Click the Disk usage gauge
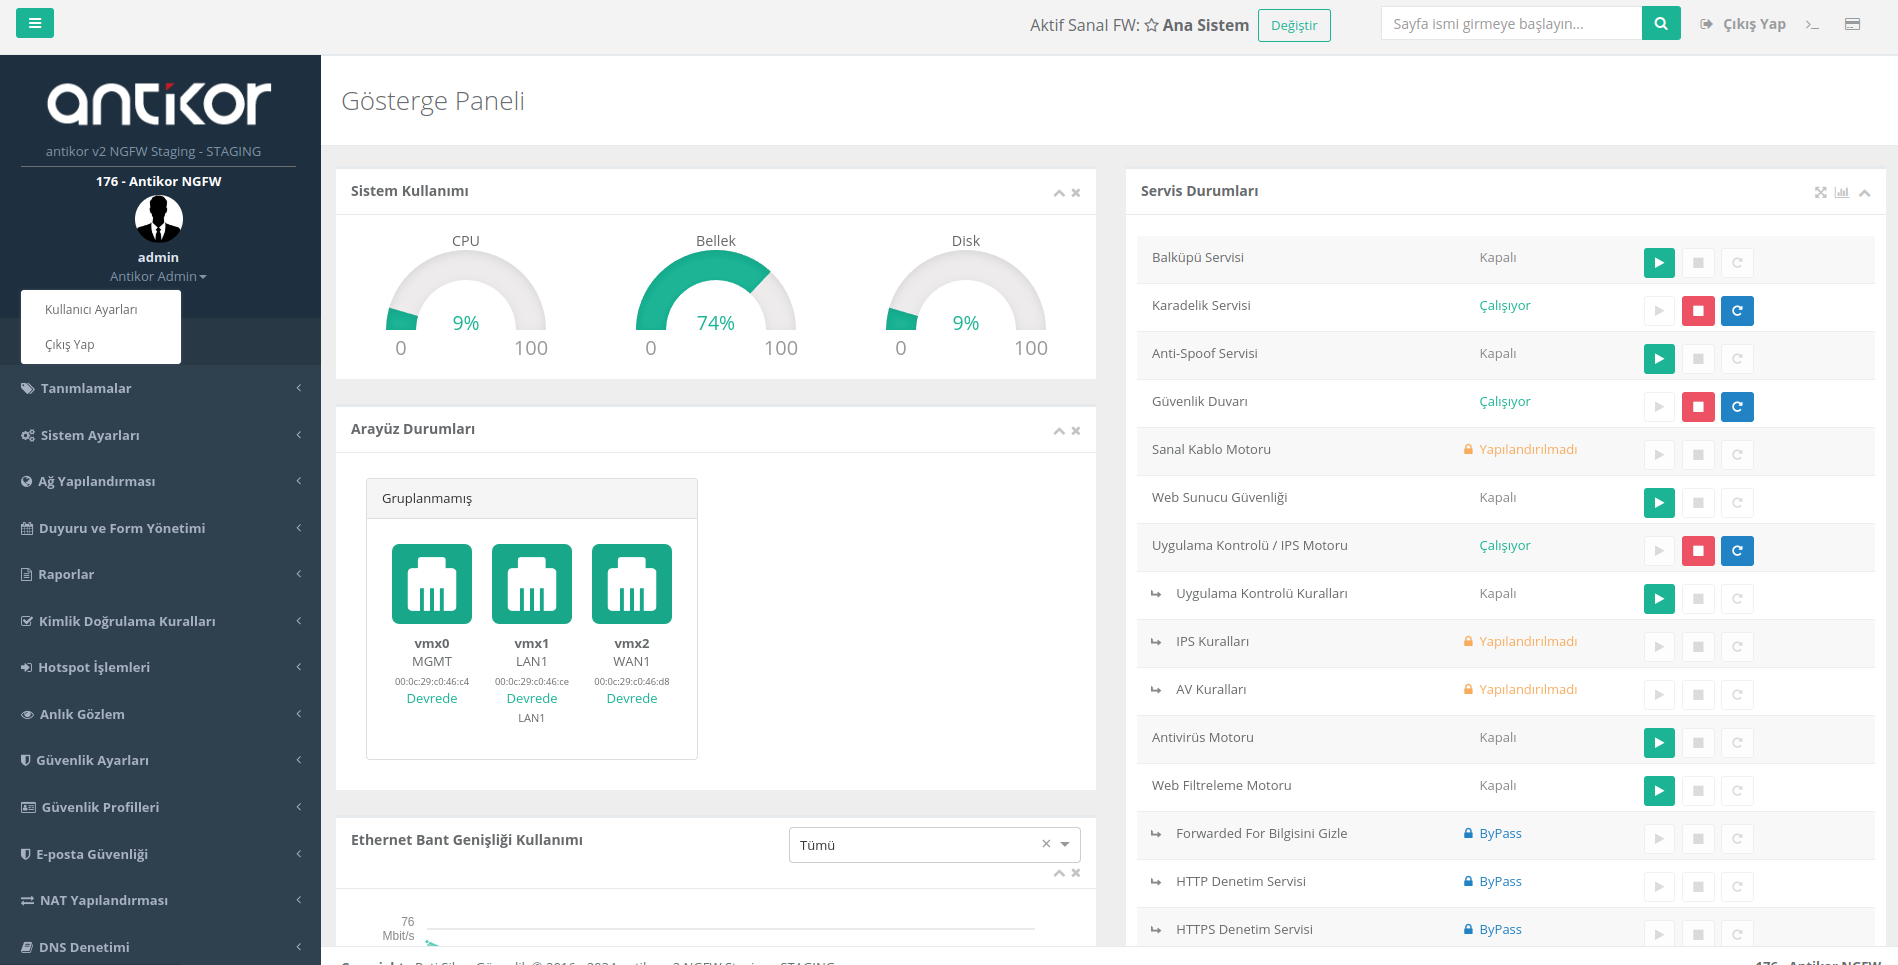Viewport: 1898px width, 965px height. coord(966,290)
